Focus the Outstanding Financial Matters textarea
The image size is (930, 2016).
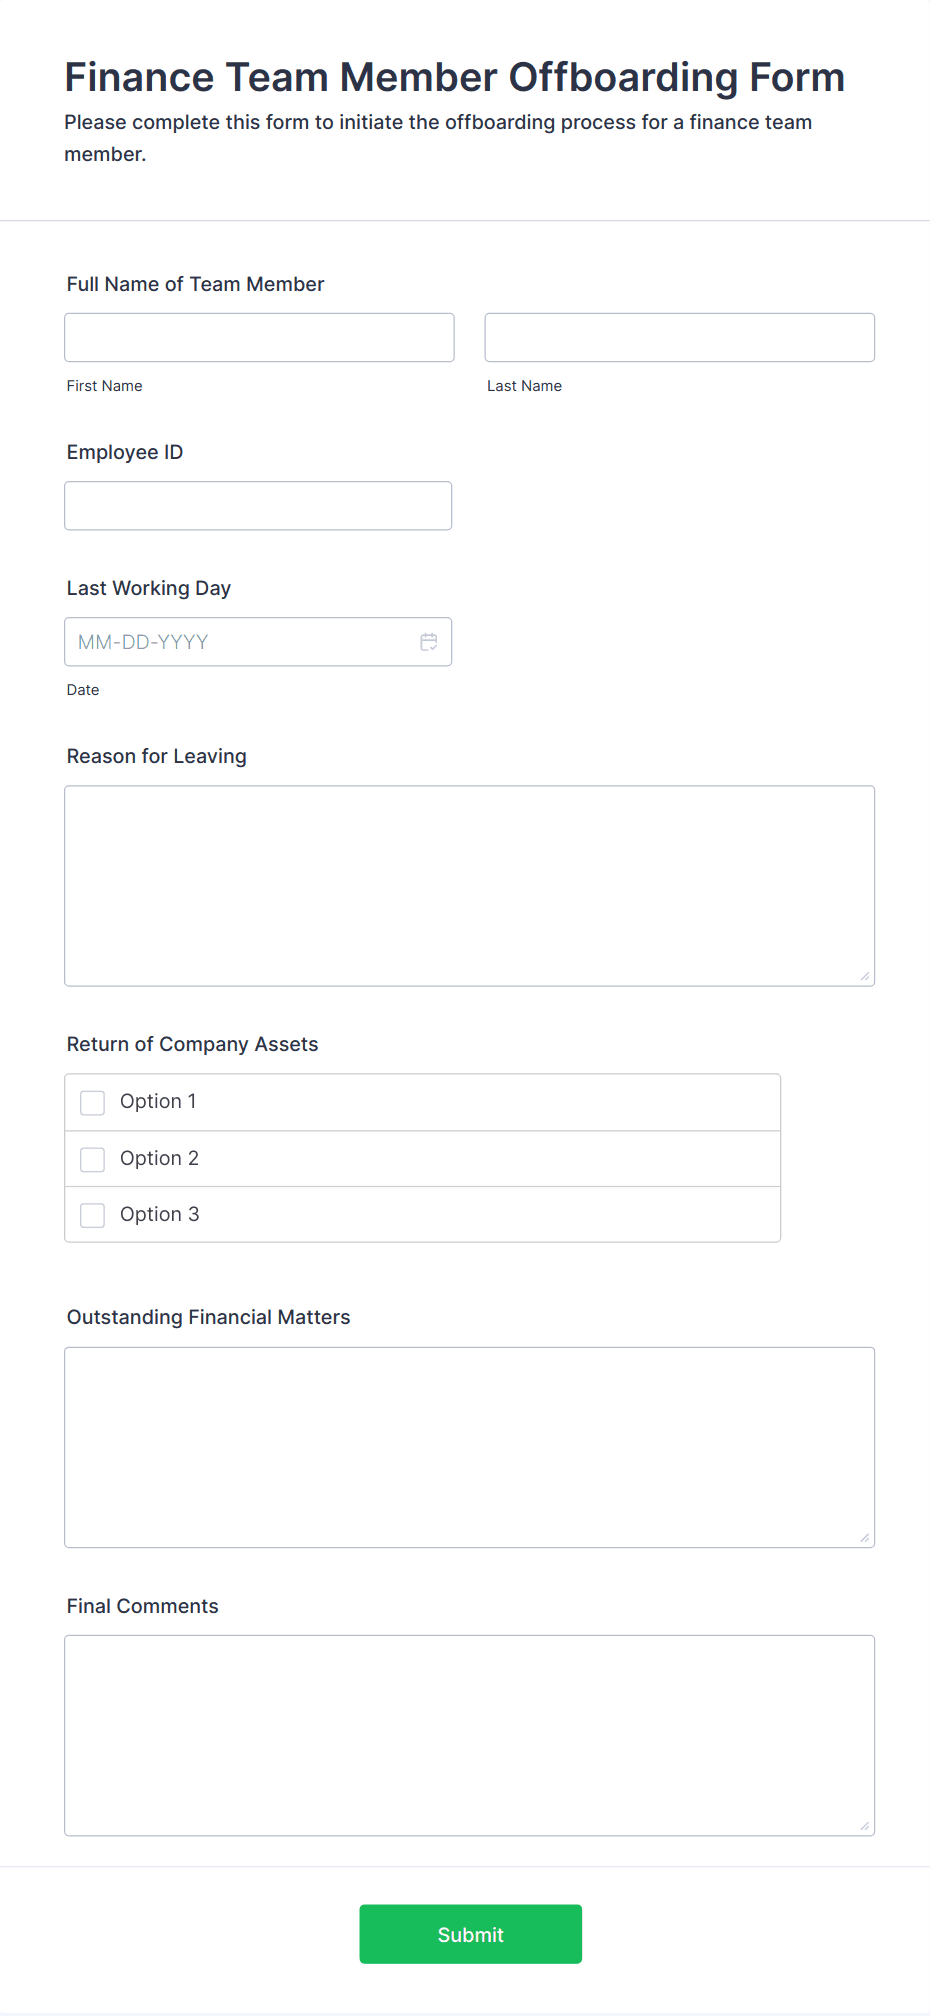tap(470, 1448)
